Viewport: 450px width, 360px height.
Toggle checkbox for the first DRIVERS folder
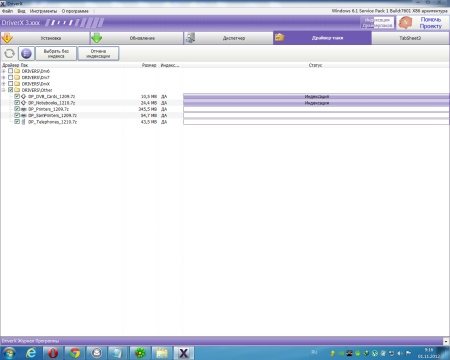(11, 71)
